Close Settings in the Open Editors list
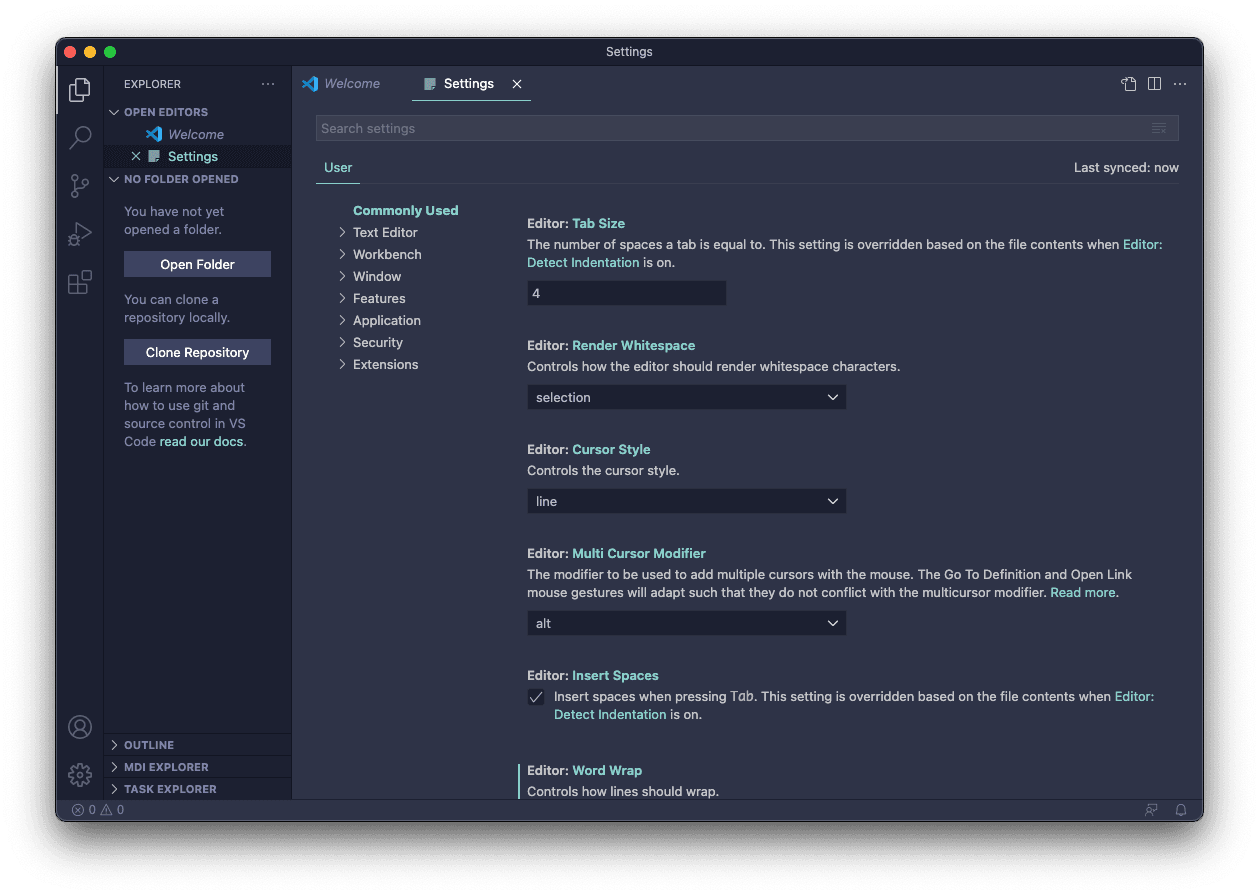The height and width of the screenshot is (895, 1259). [136, 156]
